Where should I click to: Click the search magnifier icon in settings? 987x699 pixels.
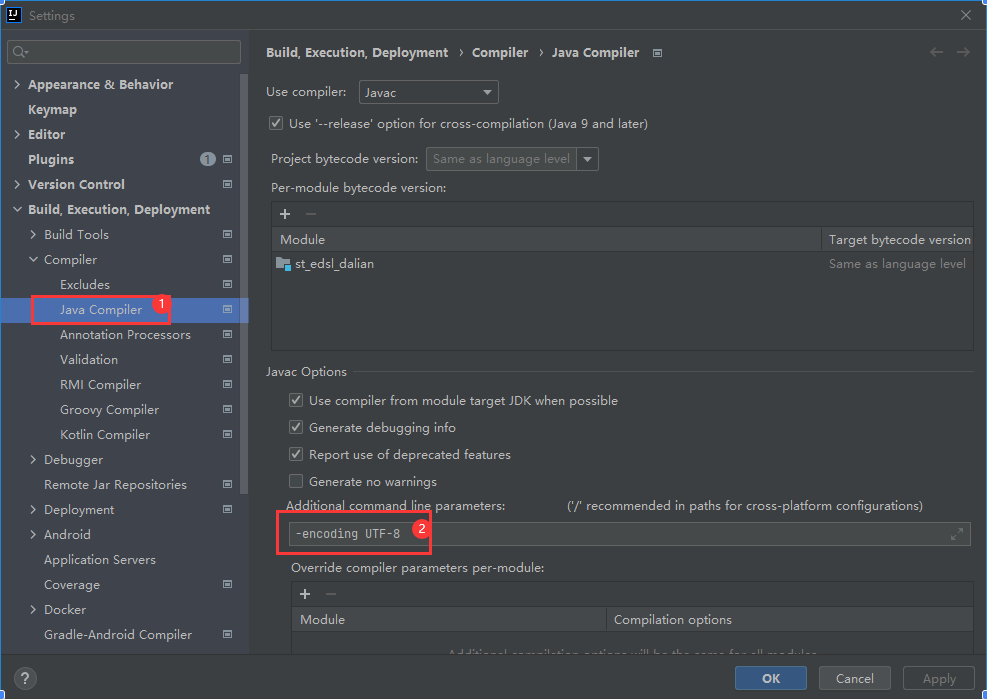pyautogui.click(x=20, y=52)
